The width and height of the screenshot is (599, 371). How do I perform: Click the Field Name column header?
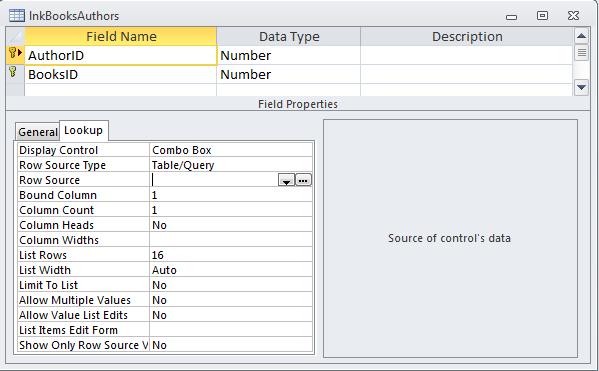[x=121, y=37]
